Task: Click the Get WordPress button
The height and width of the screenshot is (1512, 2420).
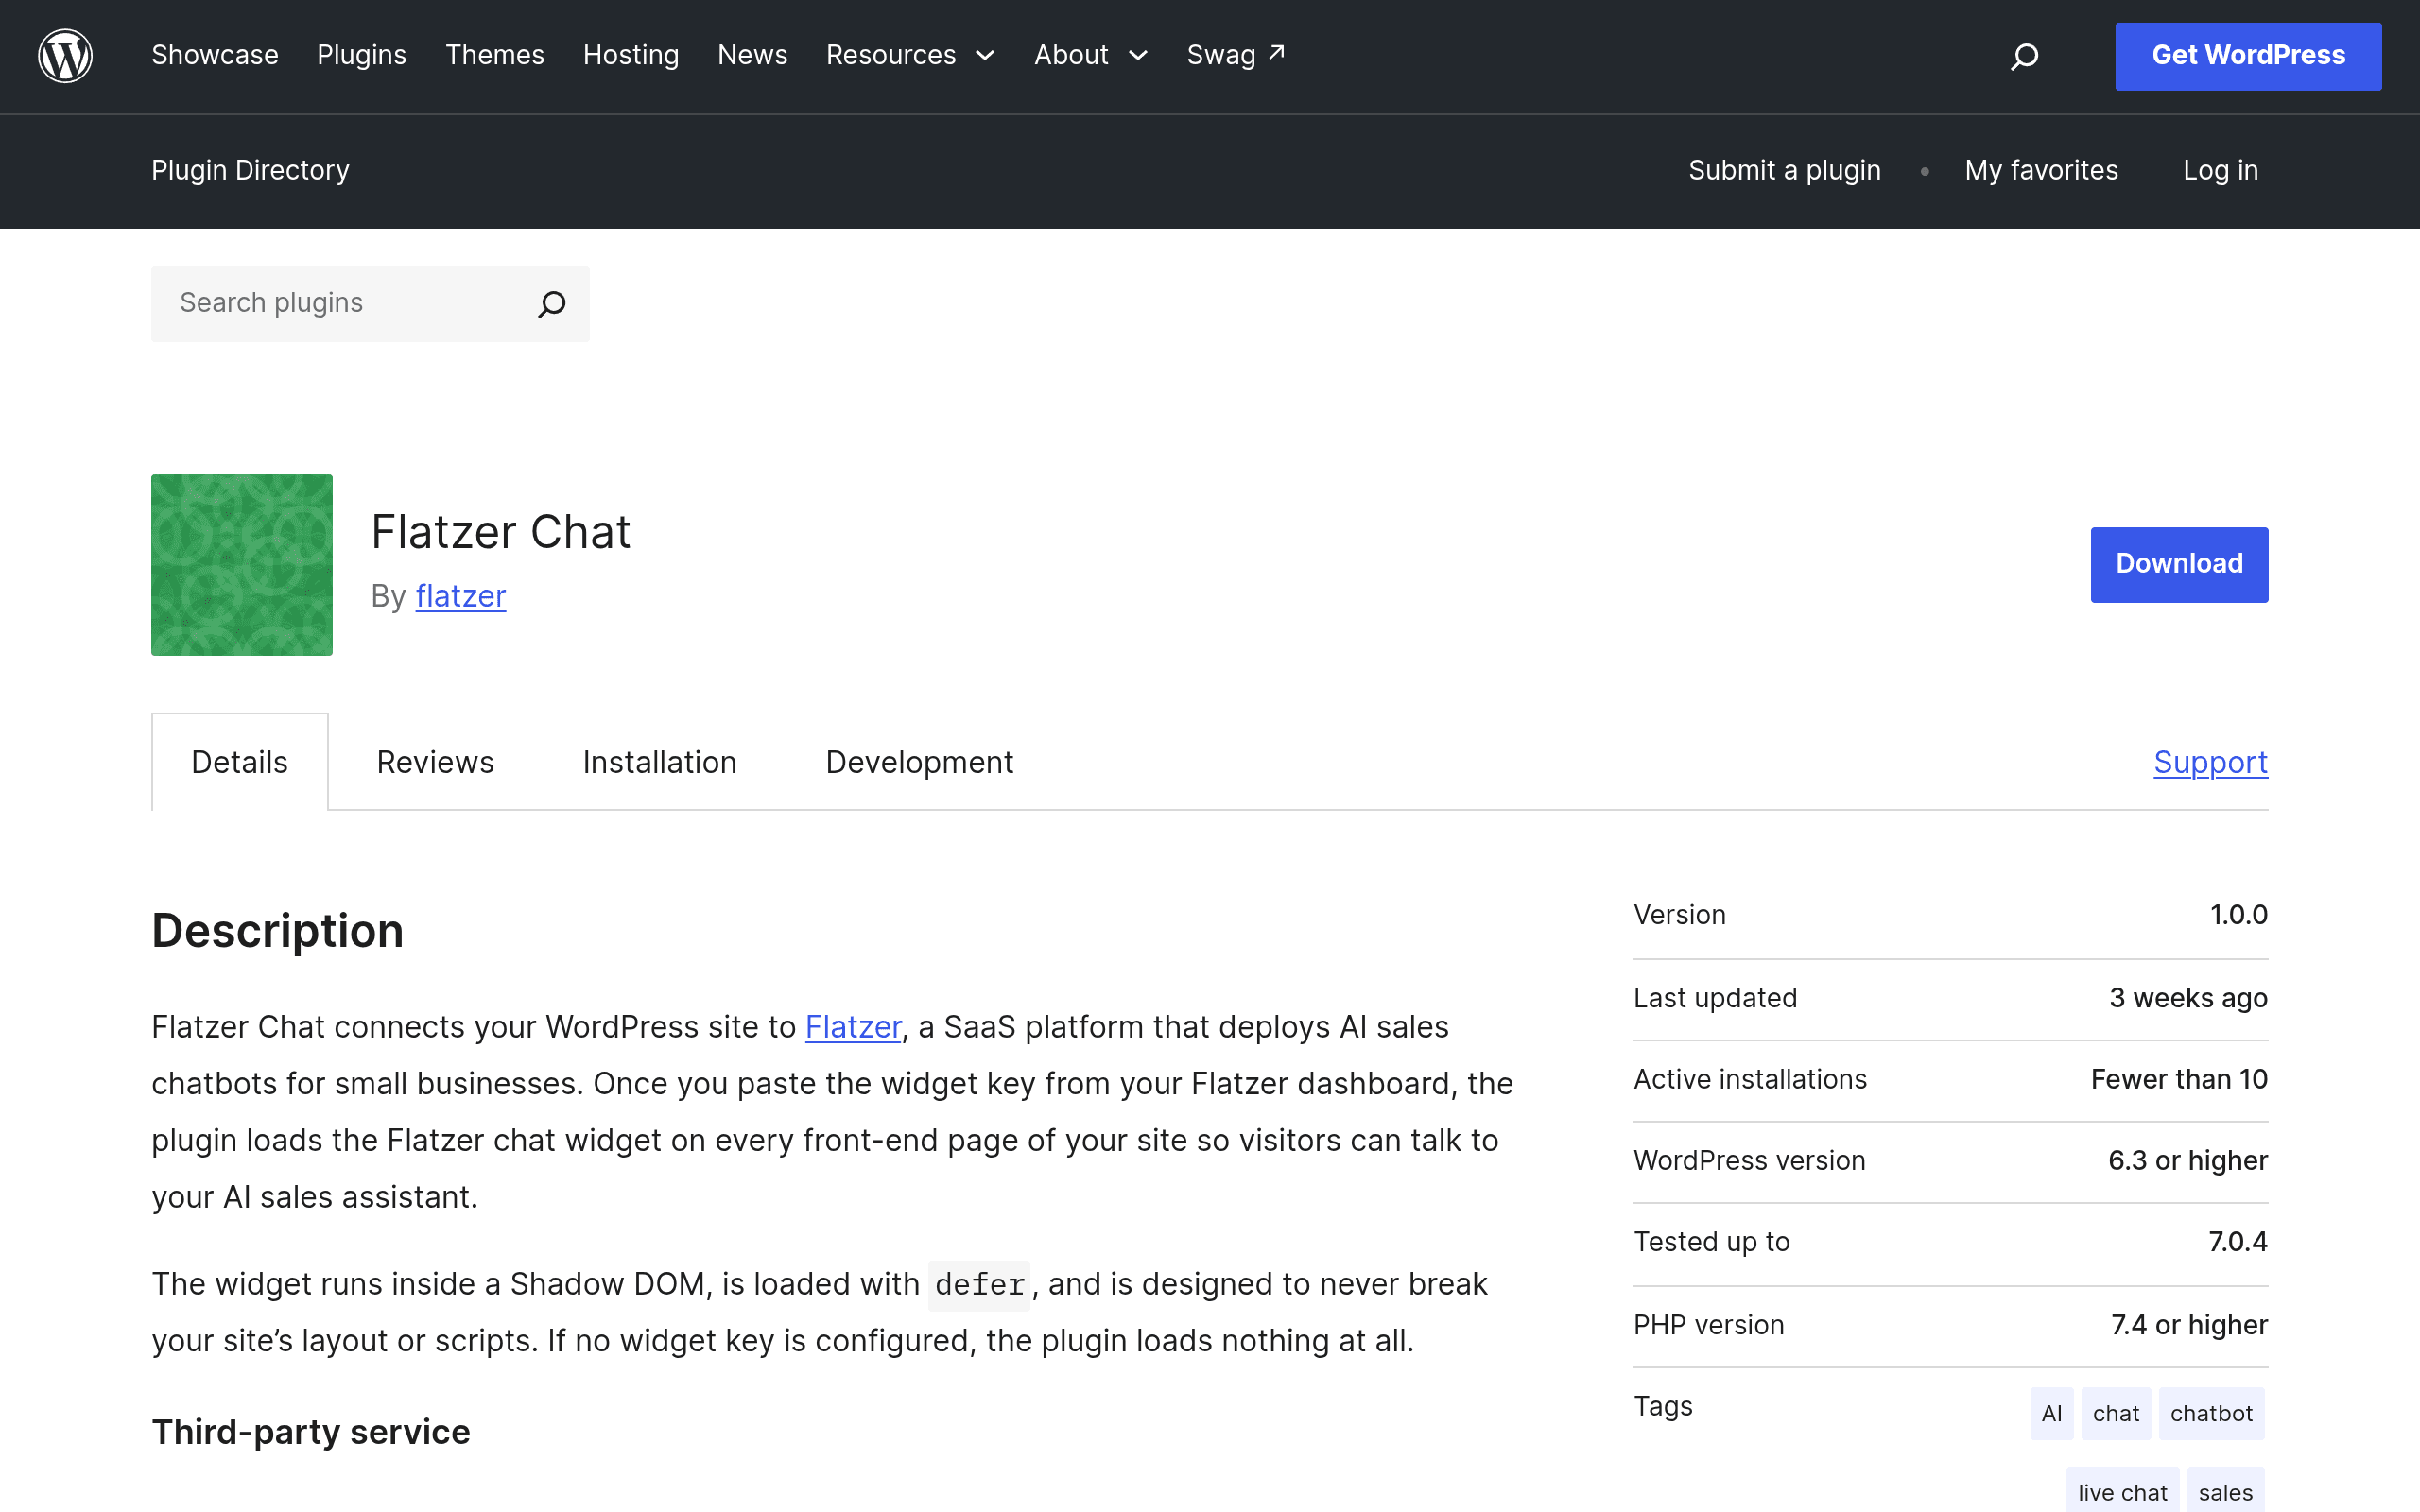Action: pyautogui.click(x=2248, y=56)
